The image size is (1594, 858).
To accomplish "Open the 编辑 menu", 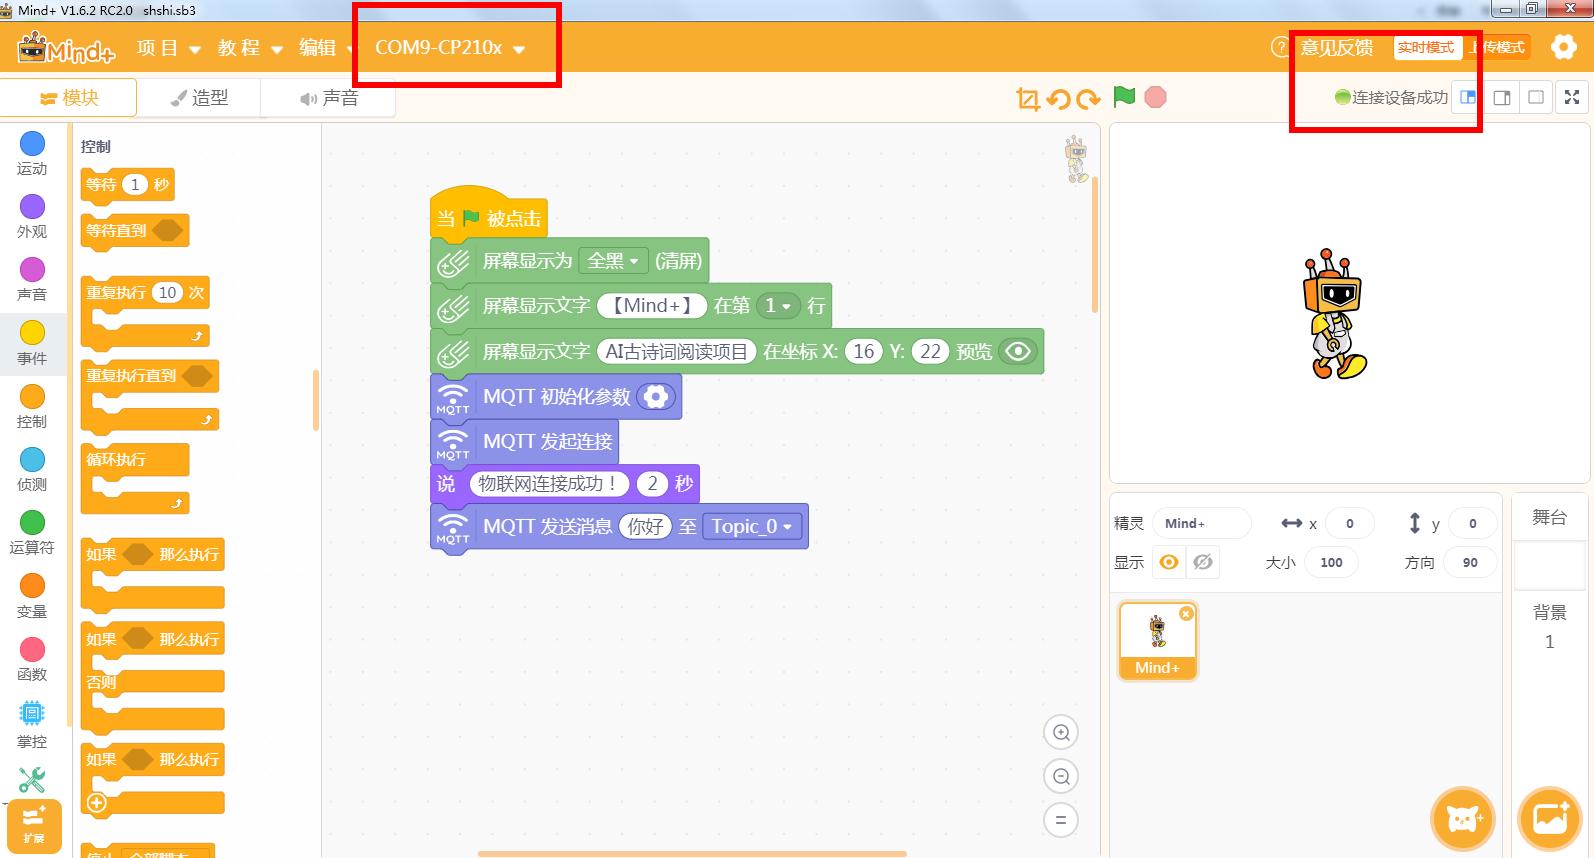I will 326,48.
